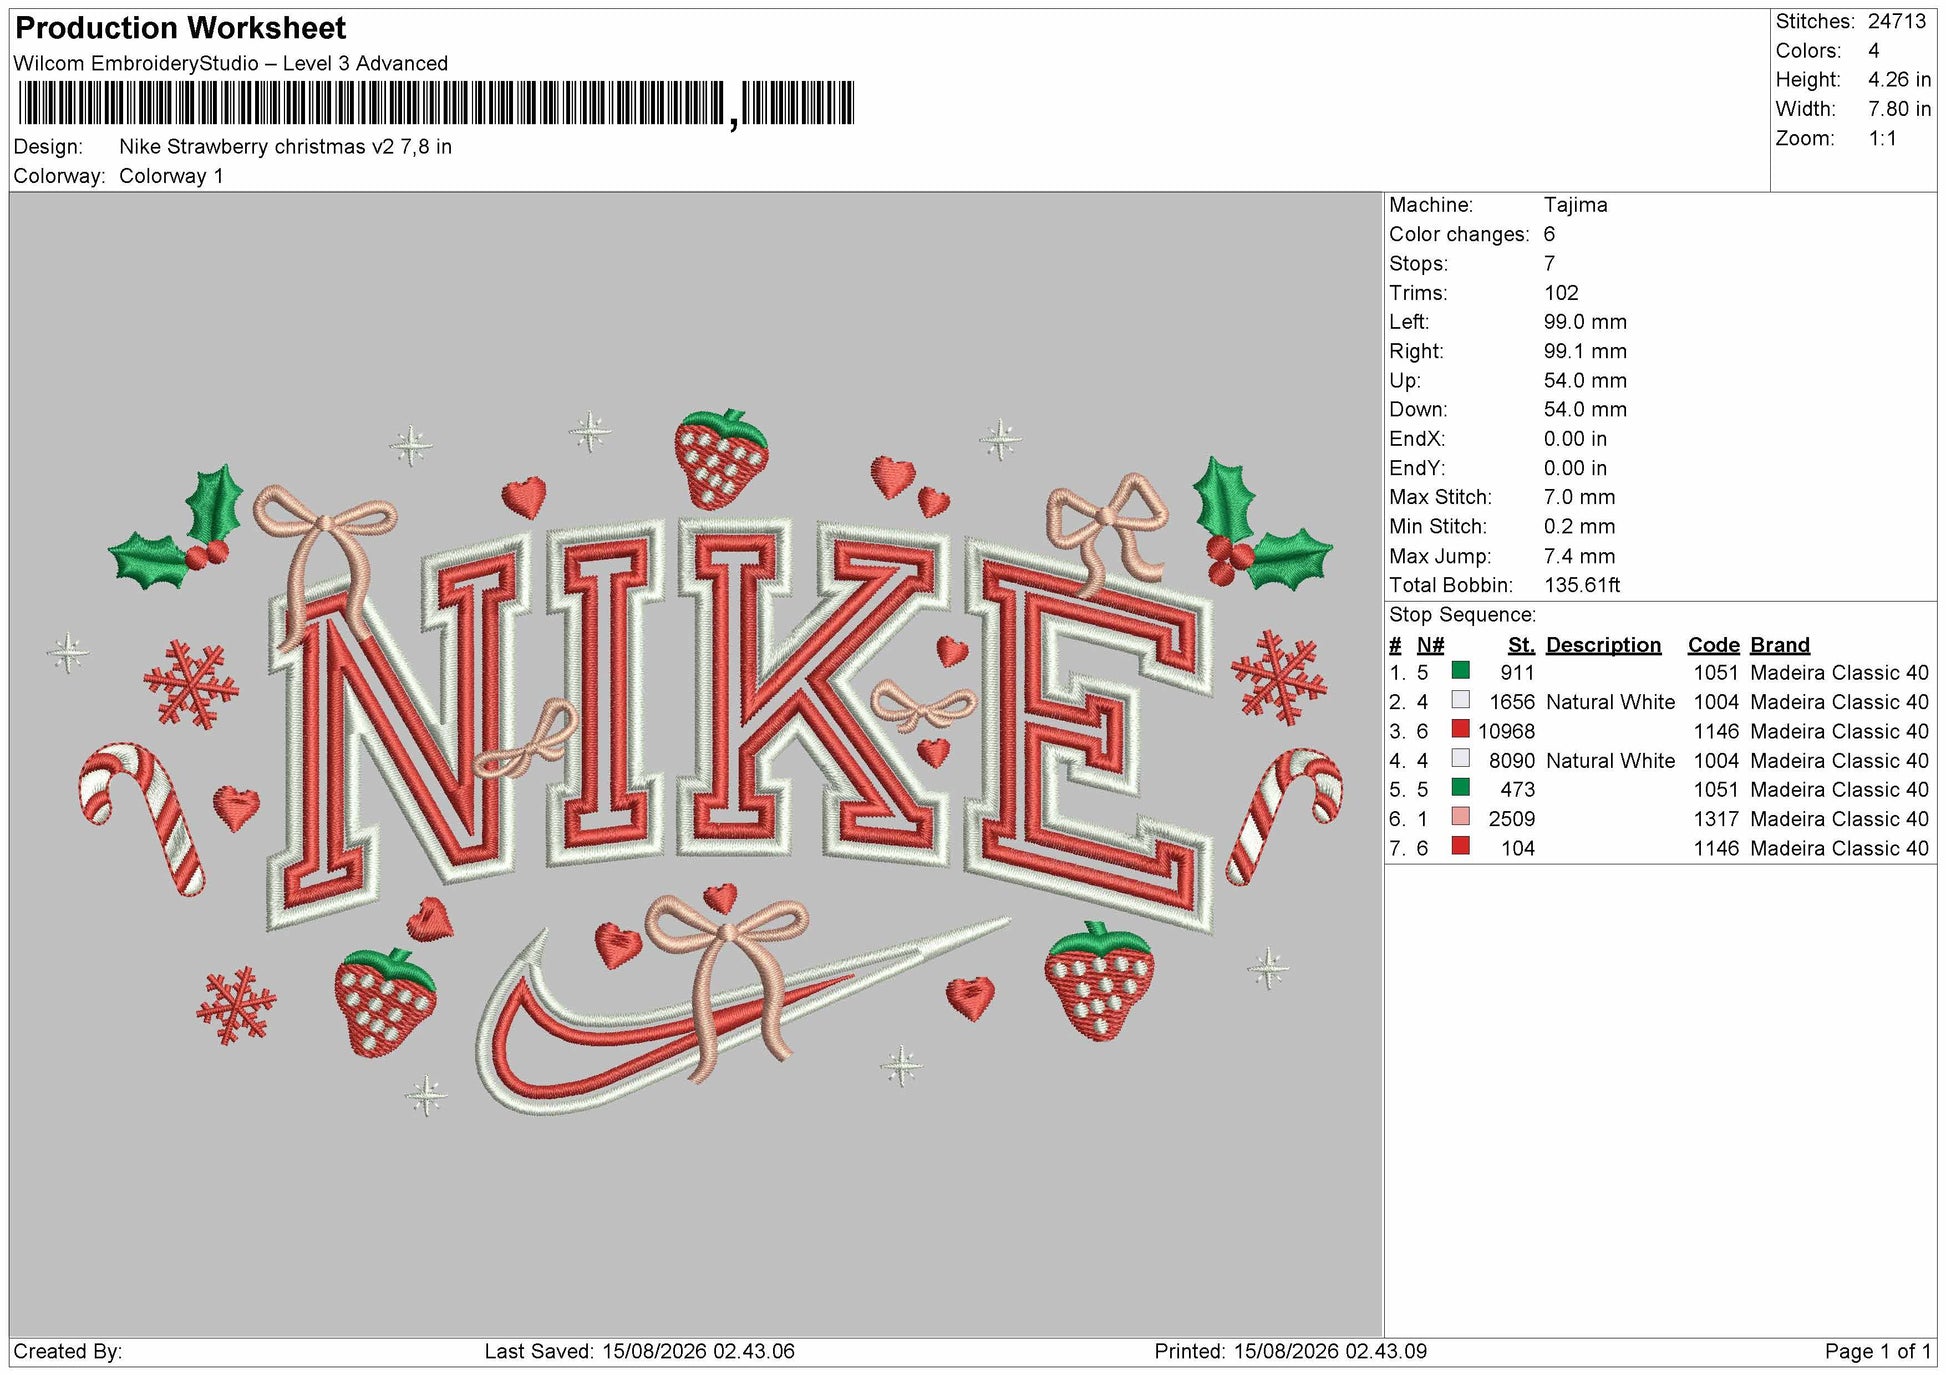Screen dimensions: 1946x1375
Task: Click stitch count "8090" in row 4
Action: coord(1512,760)
